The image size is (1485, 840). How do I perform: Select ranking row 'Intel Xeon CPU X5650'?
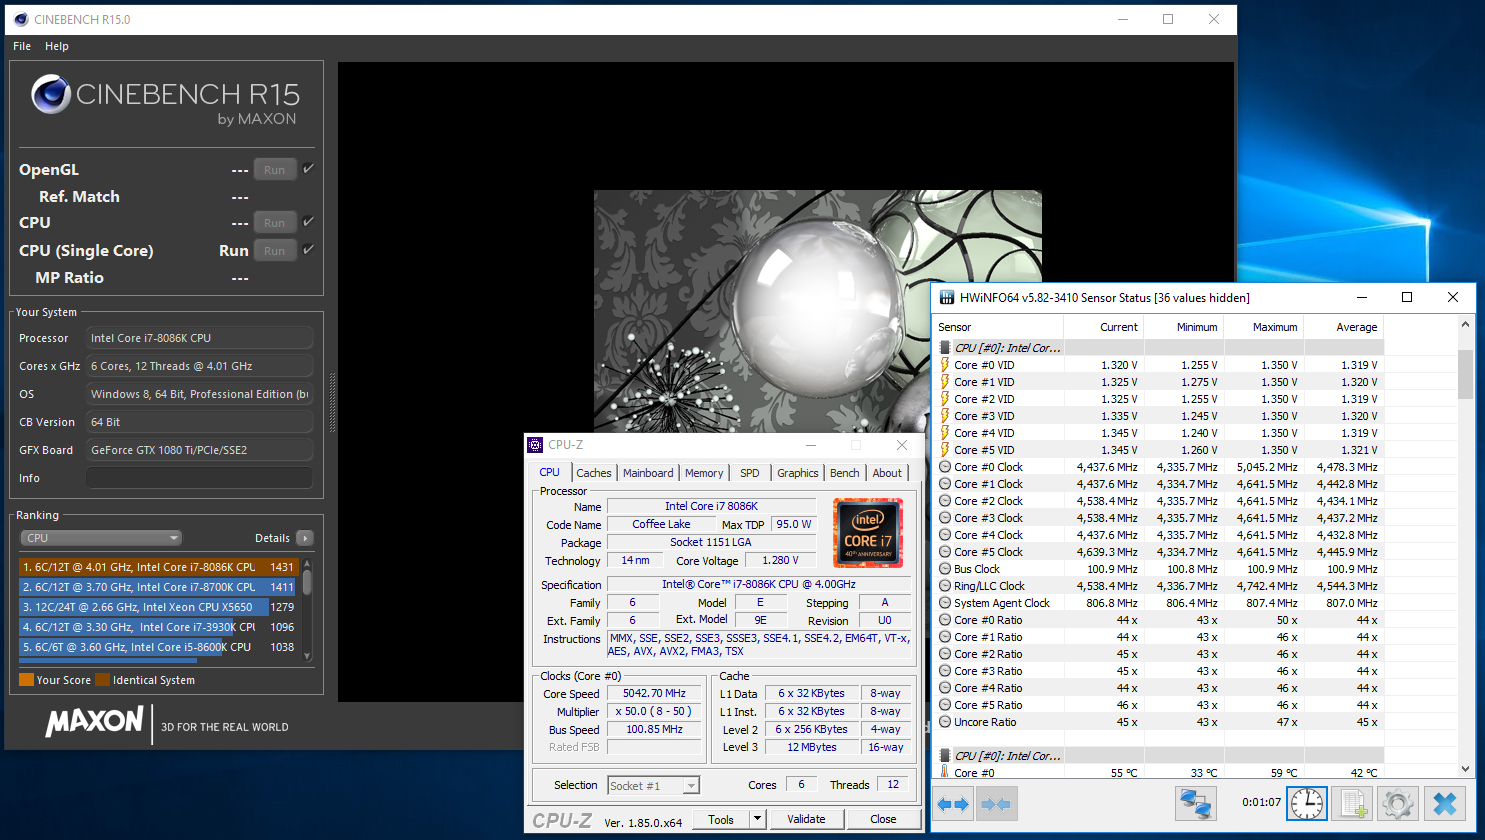158,607
